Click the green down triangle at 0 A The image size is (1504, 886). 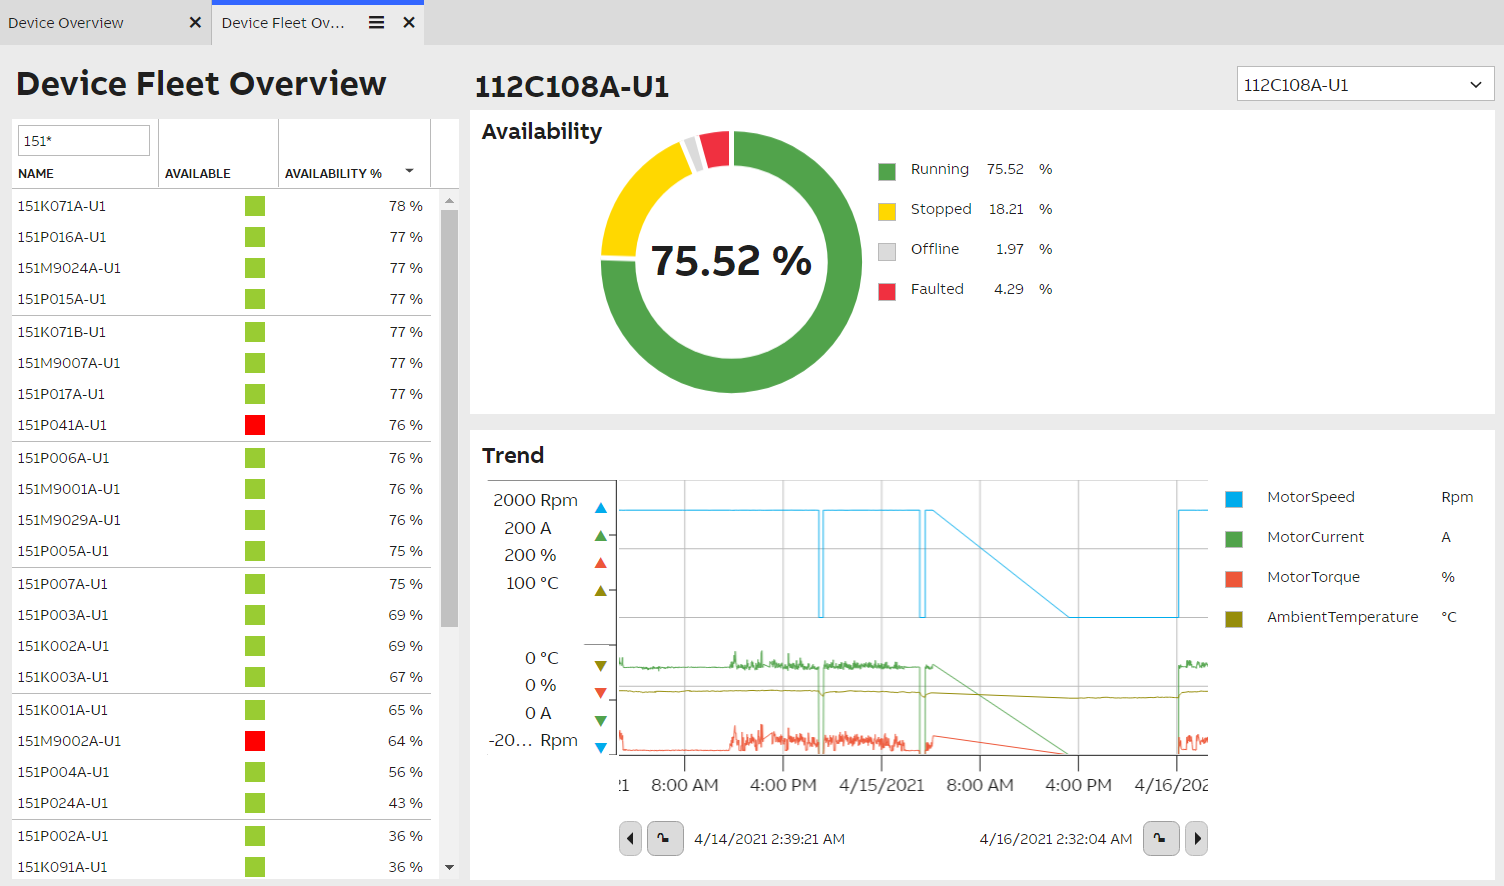(601, 720)
